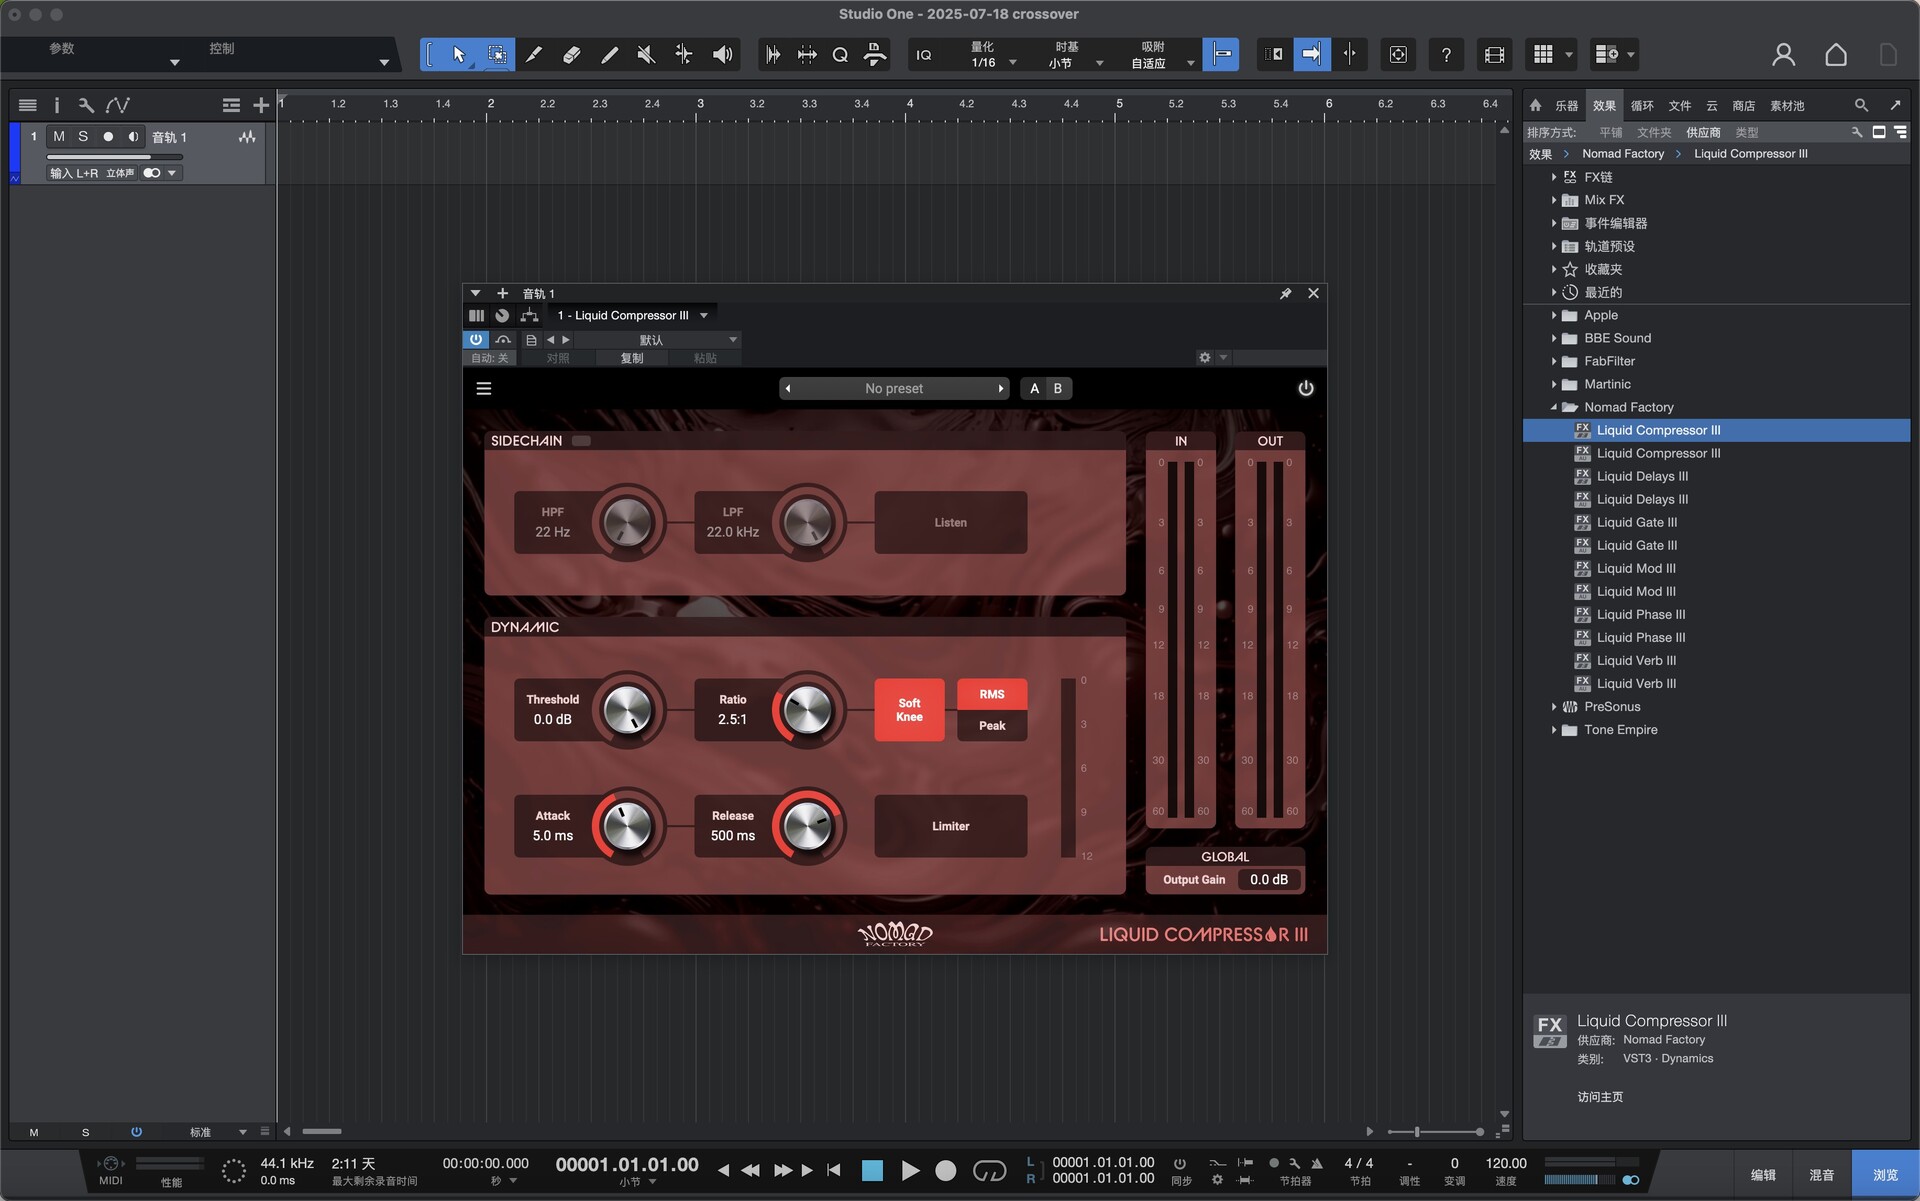Image resolution: width=1920 pixels, height=1201 pixels.
Task: Enable the Soft Knee button
Action: point(909,710)
